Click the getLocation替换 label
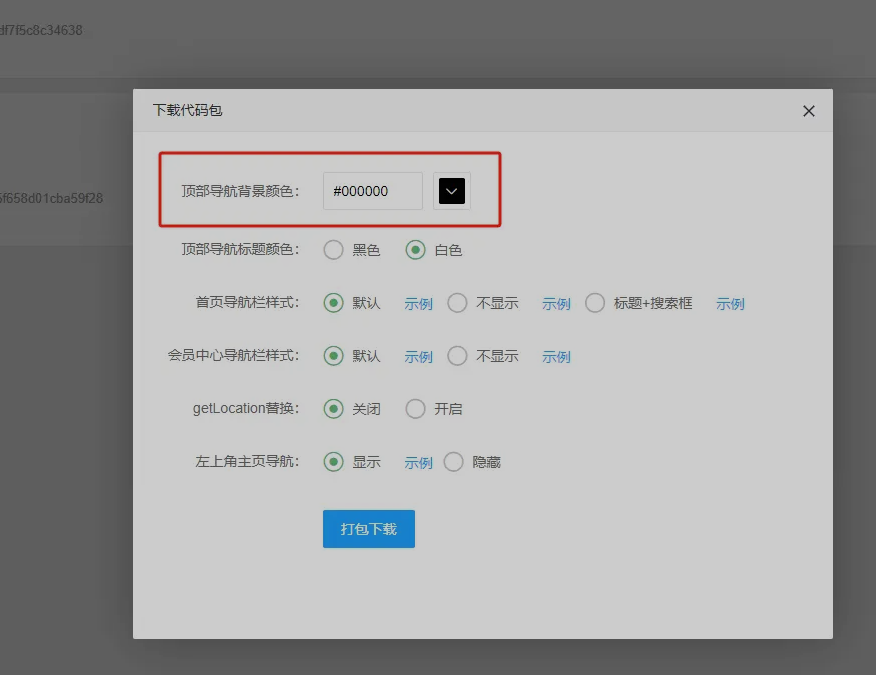Viewport: 876px width, 675px height. pos(246,408)
